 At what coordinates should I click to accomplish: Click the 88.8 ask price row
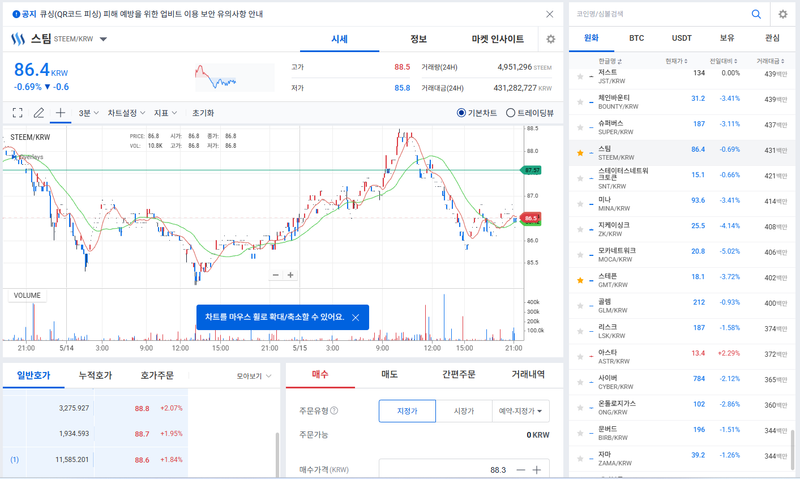(95, 408)
